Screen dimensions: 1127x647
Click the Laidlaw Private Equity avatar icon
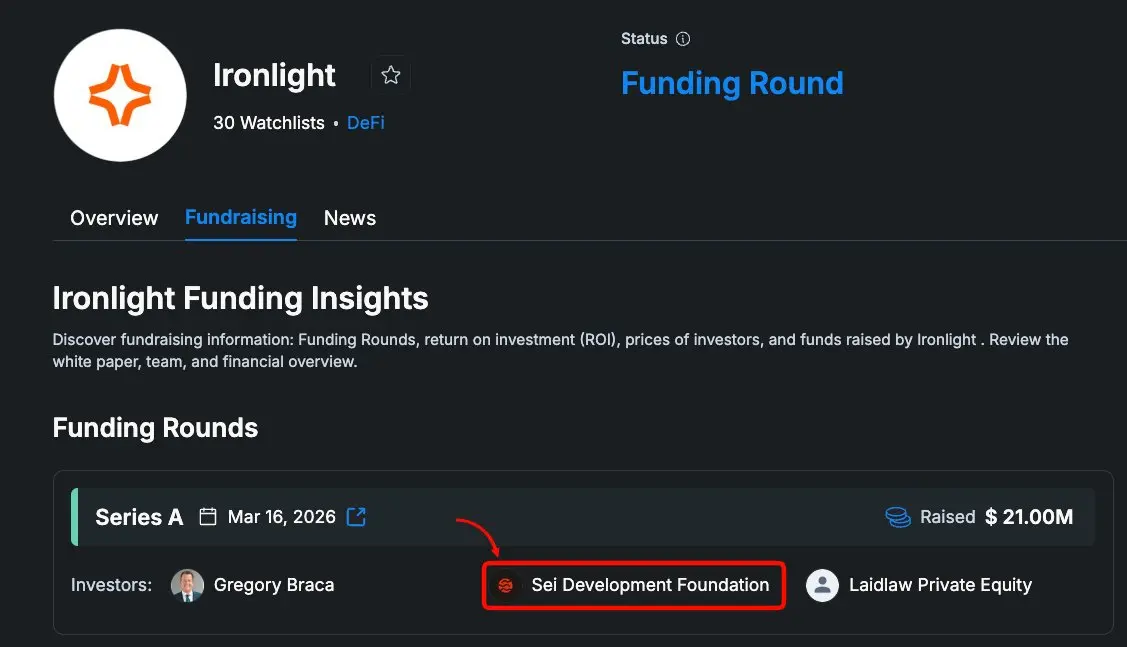[822, 586]
